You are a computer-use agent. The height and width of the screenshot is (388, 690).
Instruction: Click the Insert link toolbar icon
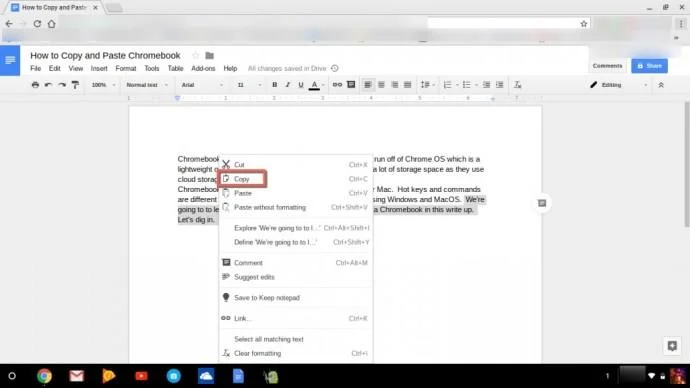pos(337,85)
